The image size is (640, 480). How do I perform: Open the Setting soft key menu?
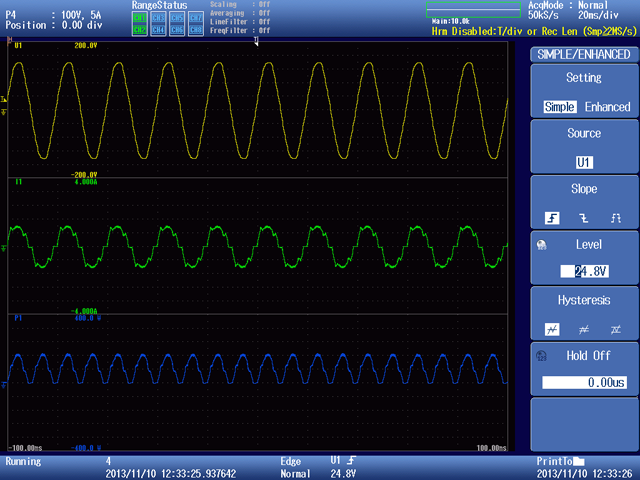point(584,91)
